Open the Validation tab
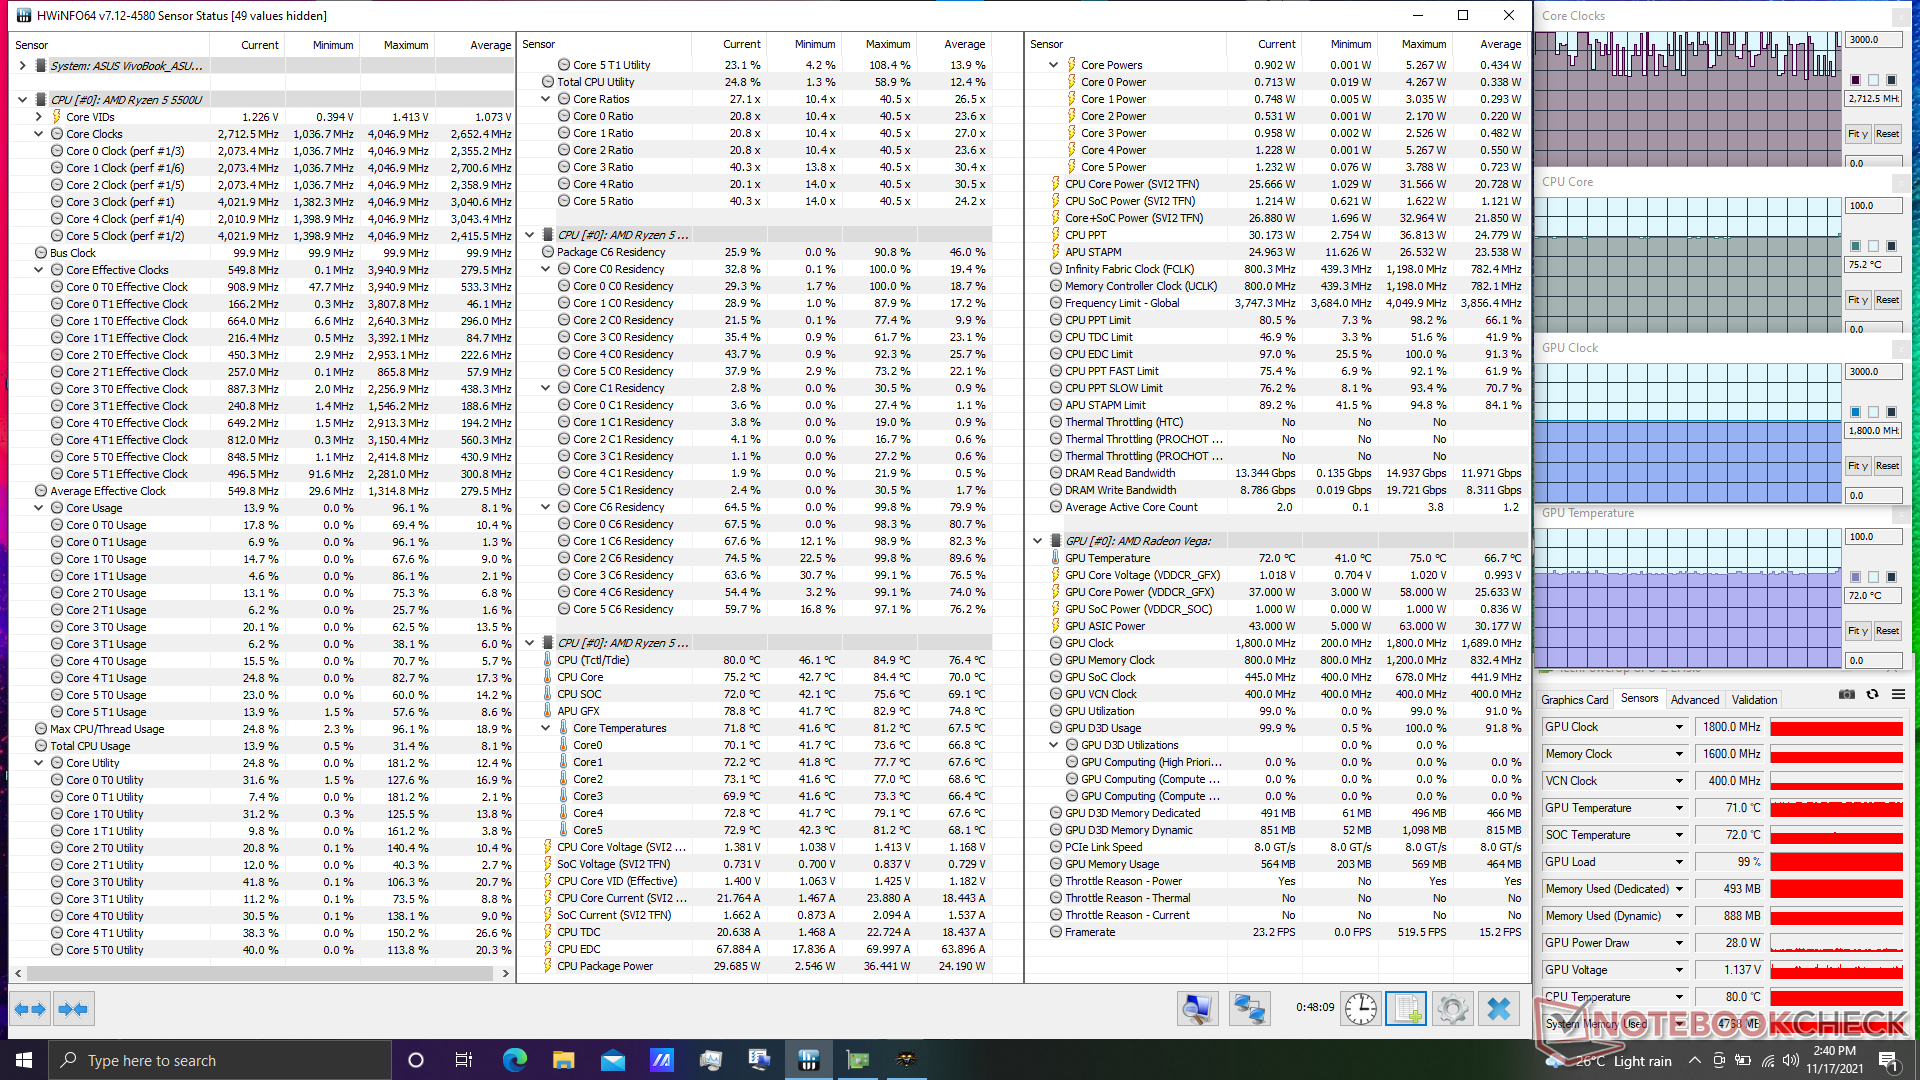Viewport: 1920px width, 1080px height. tap(1755, 700)
